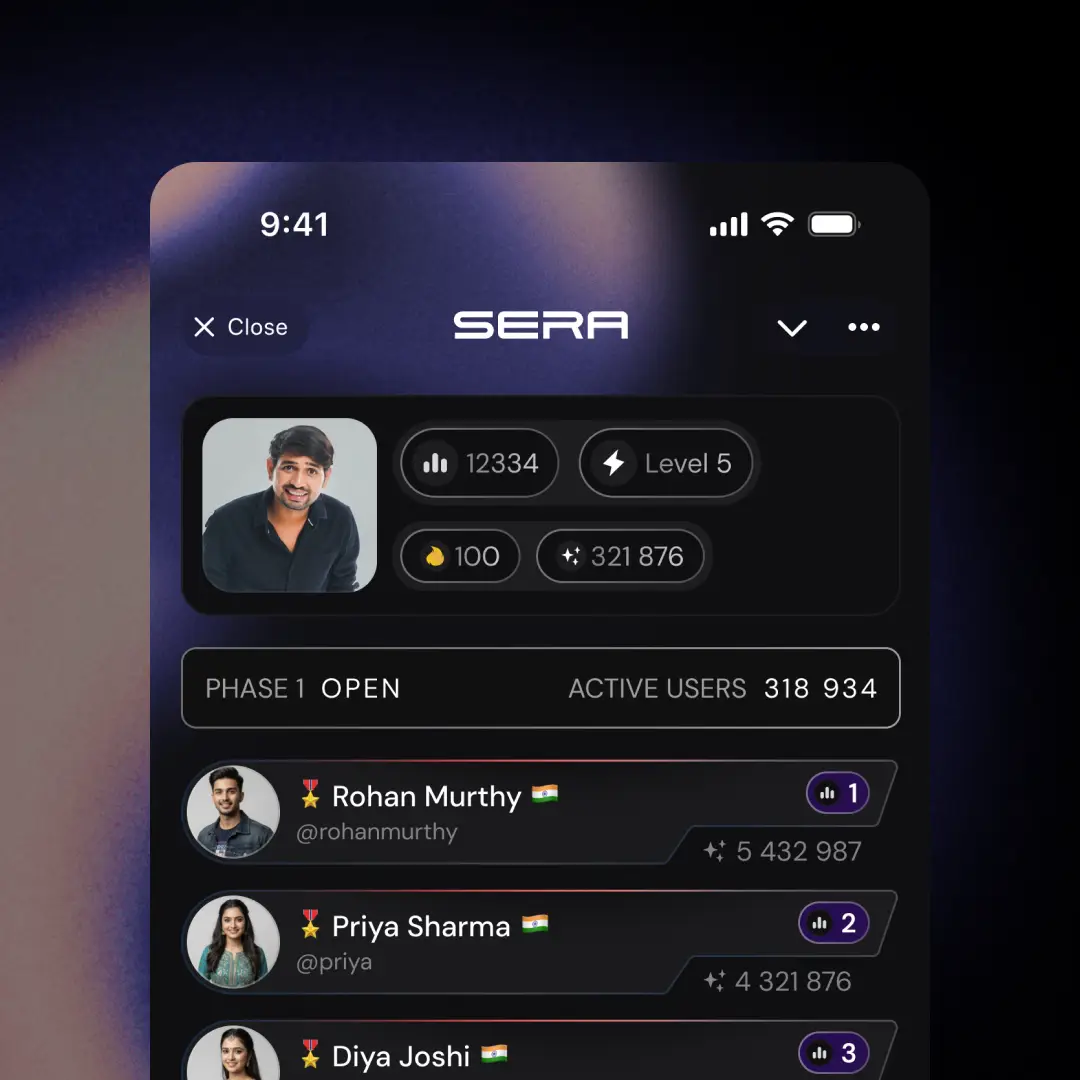1080x1080 pixels.
Task: Tap Priya Sharma's avatar
Action: pyautogui.click(x=233, y=942)
